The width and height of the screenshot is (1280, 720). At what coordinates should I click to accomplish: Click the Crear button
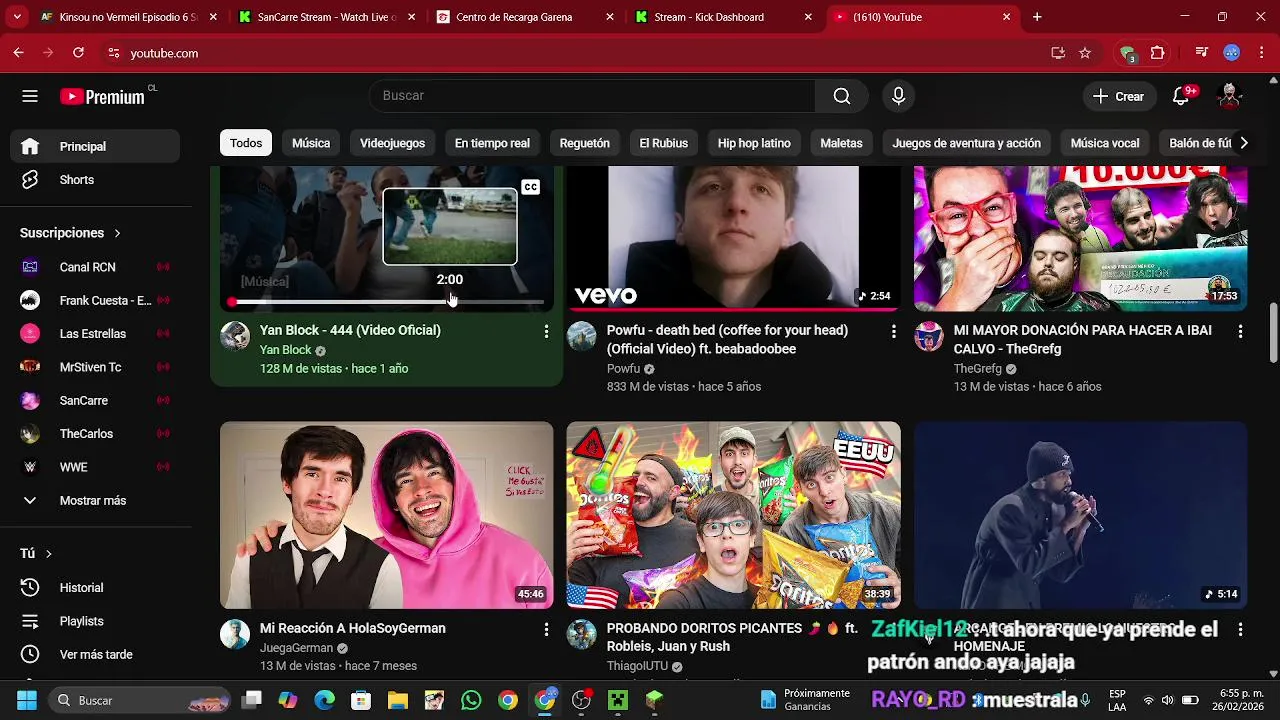[x=1119, y=96]
